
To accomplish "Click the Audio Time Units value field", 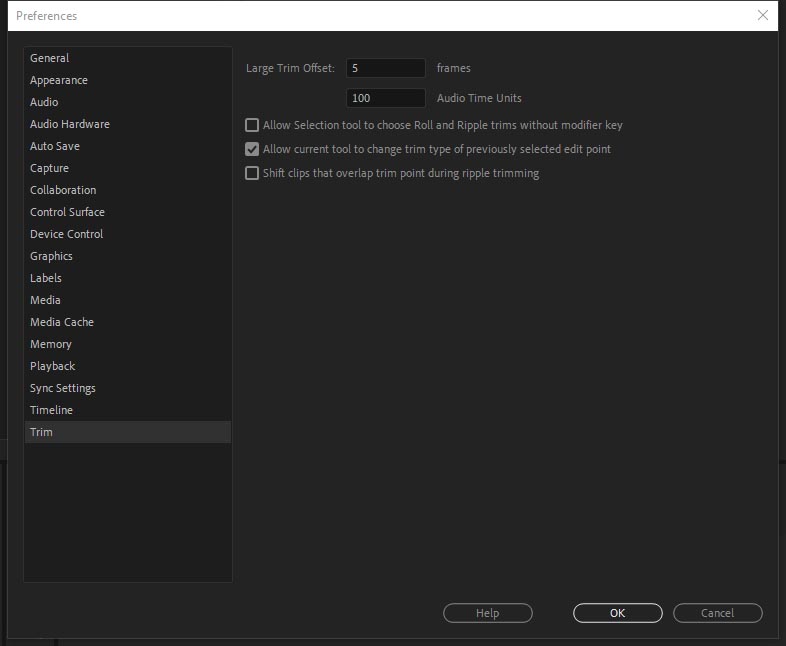I will point(385,98).
